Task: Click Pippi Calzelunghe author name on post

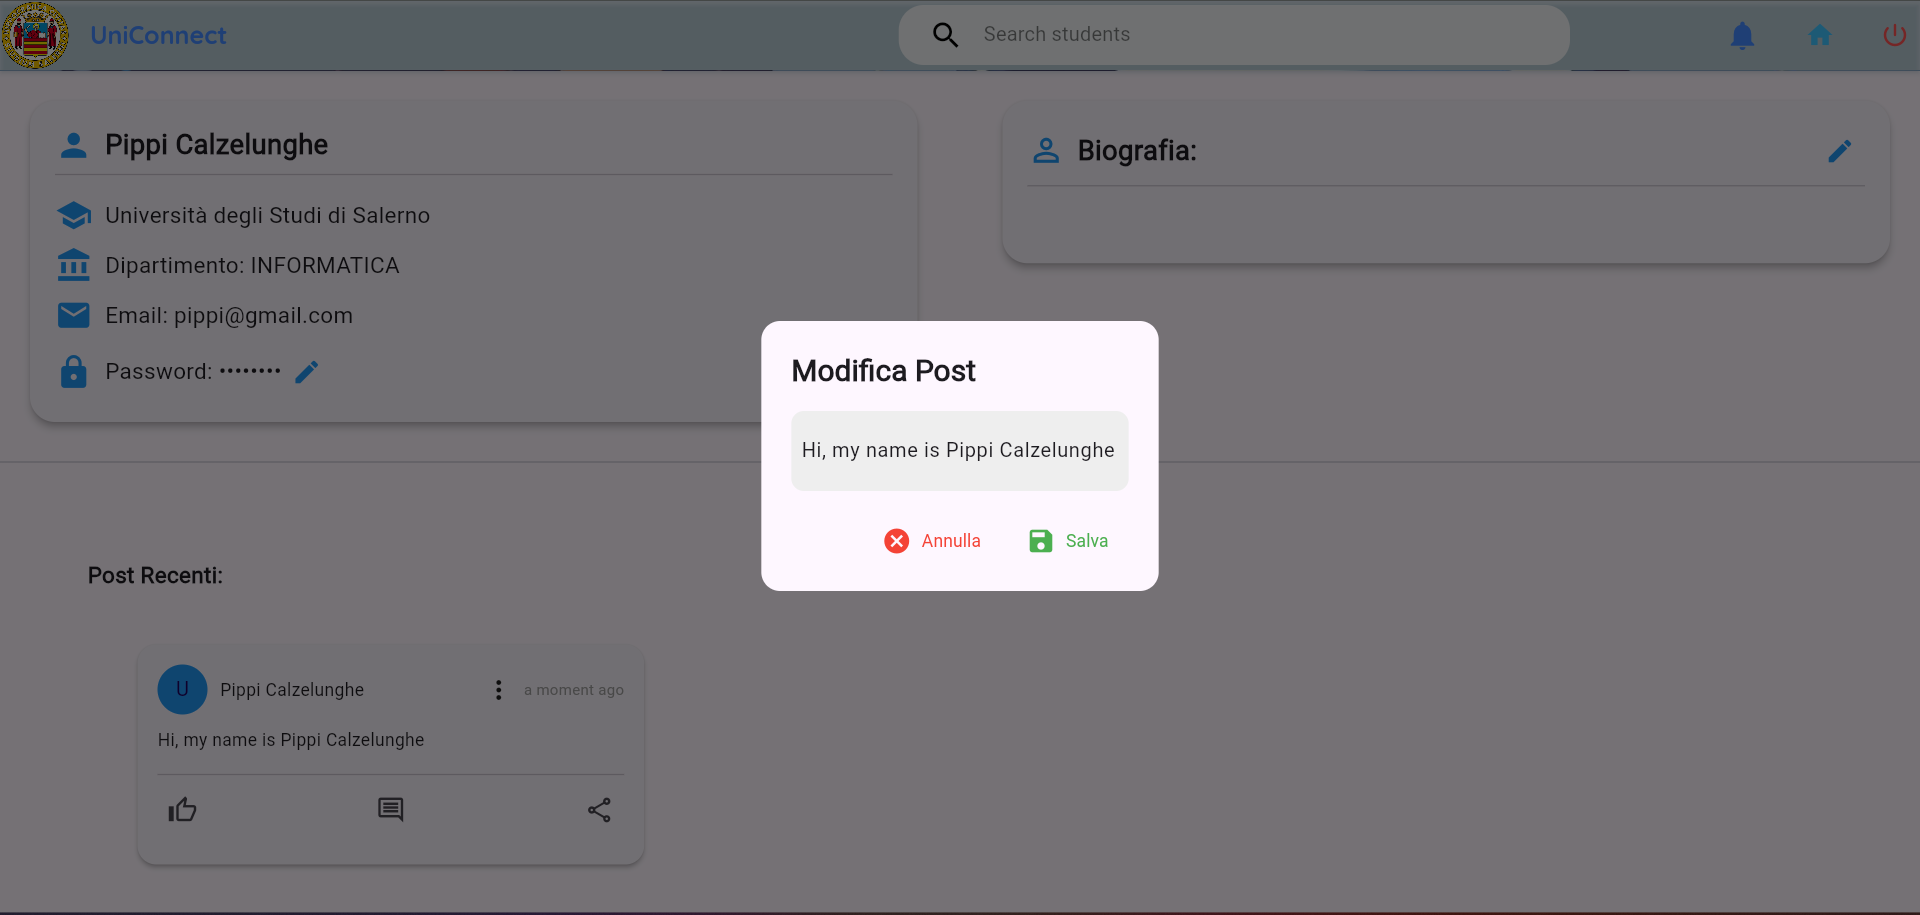Action: (x=292, y=690)
